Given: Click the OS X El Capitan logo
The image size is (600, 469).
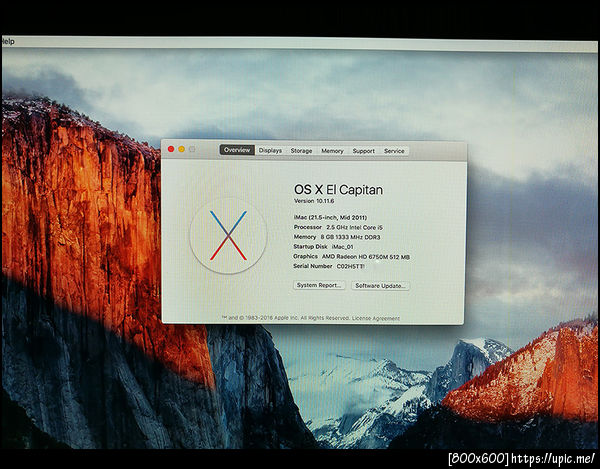Looking at the screenshot, I should pyautogui.click(x=228, y=235).
